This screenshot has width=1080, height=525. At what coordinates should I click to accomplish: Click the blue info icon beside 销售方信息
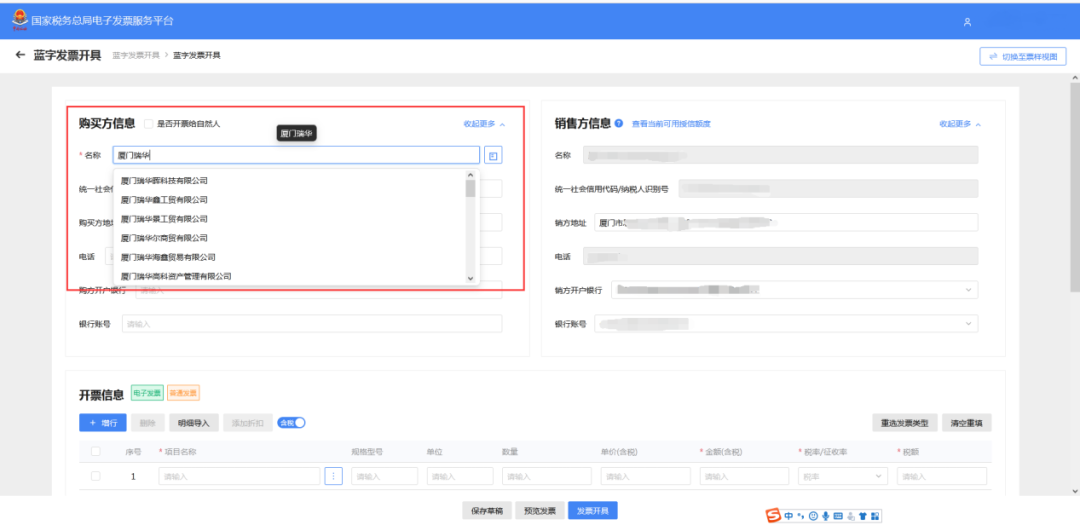click(x=619, y=123)
